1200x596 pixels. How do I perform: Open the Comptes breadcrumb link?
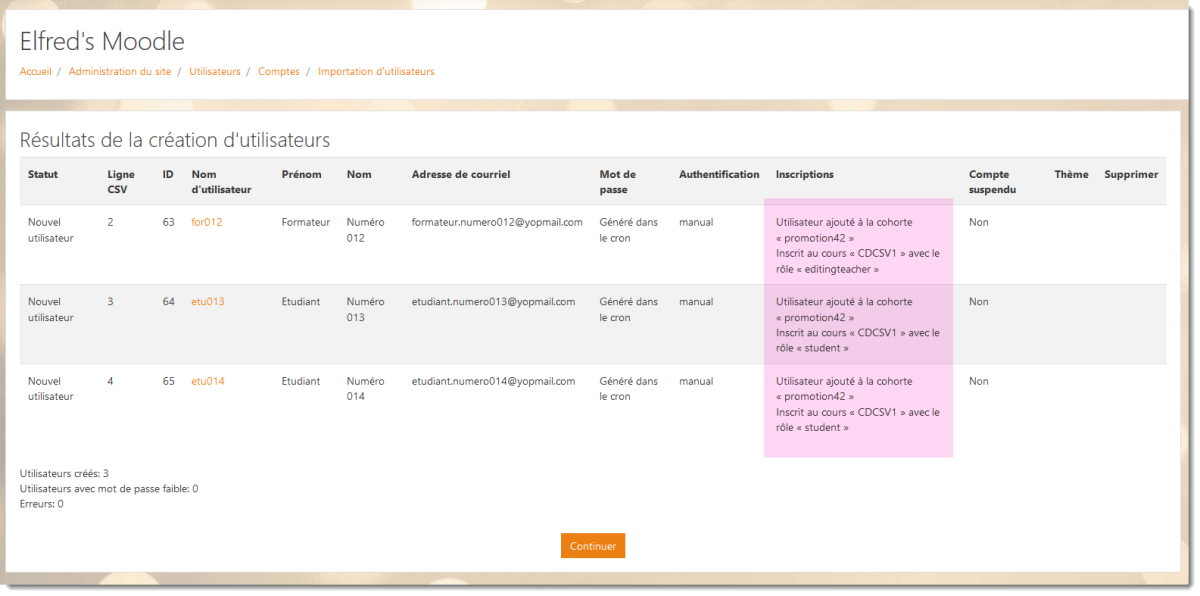point(279,72)
